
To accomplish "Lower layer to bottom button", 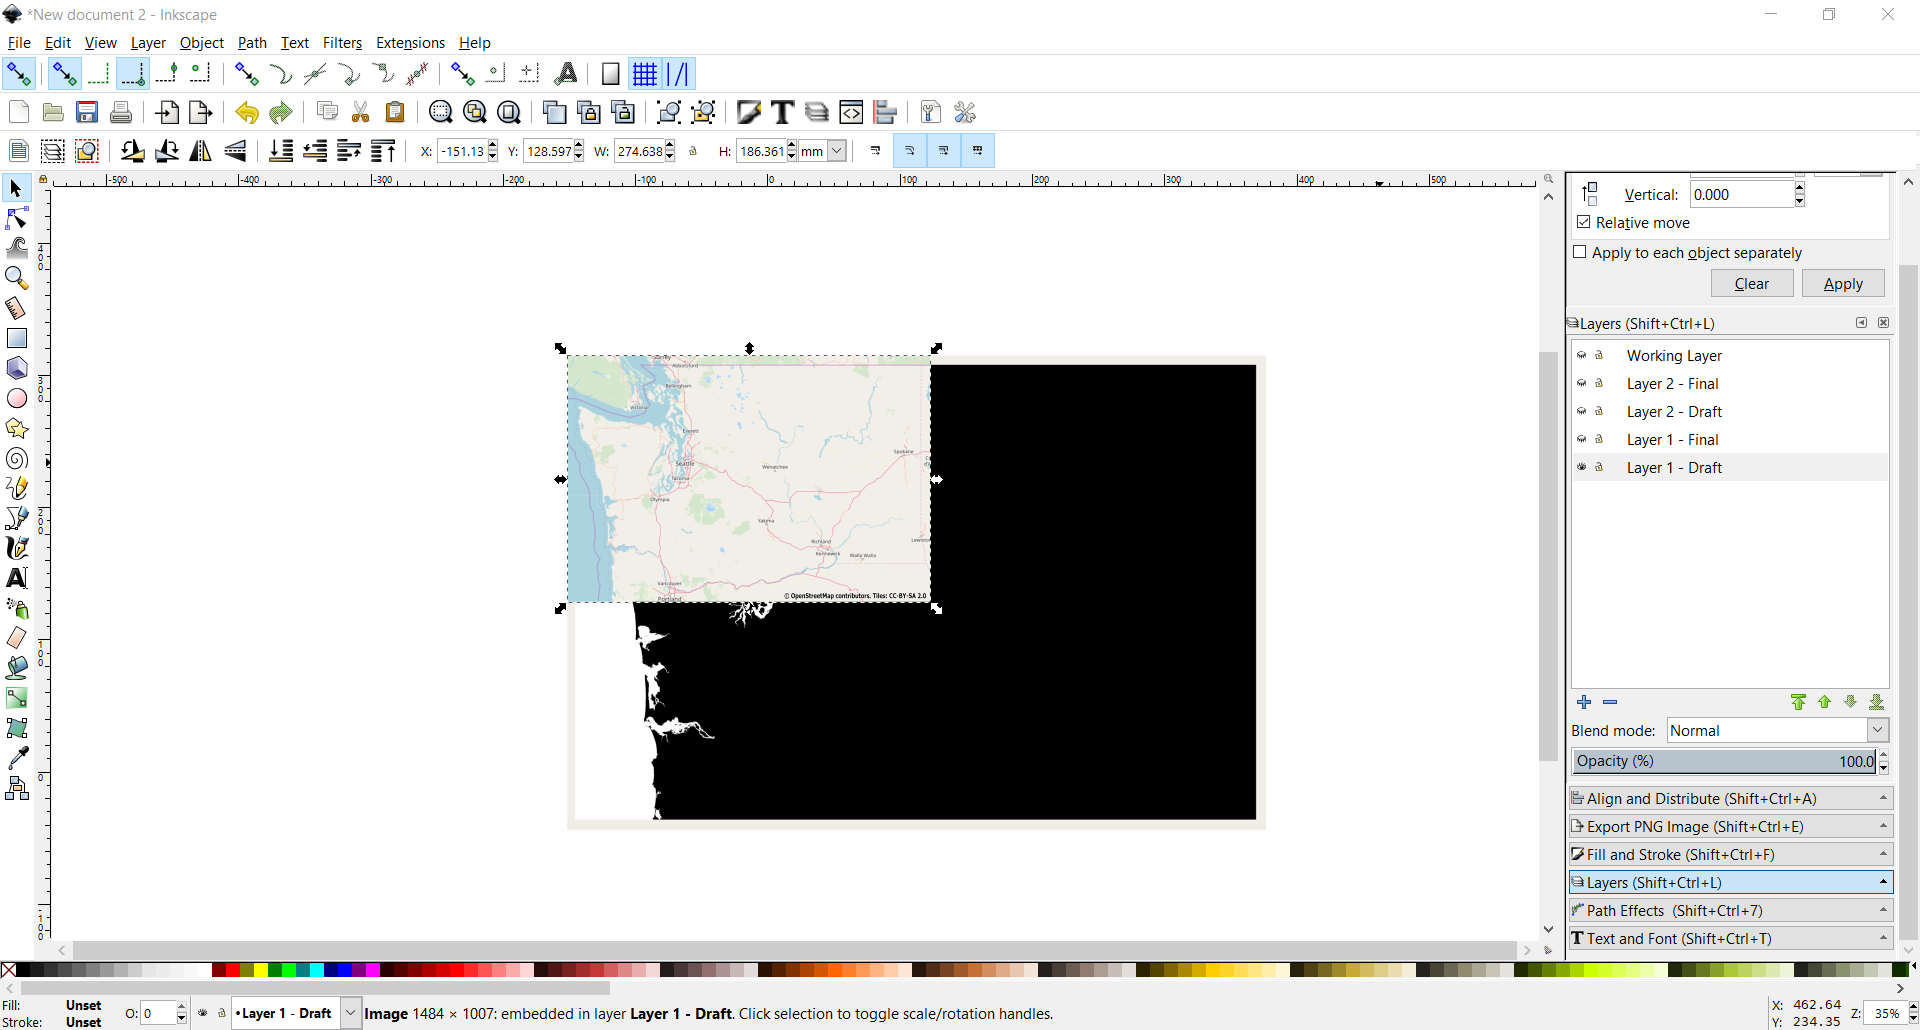I will 1877,702.
